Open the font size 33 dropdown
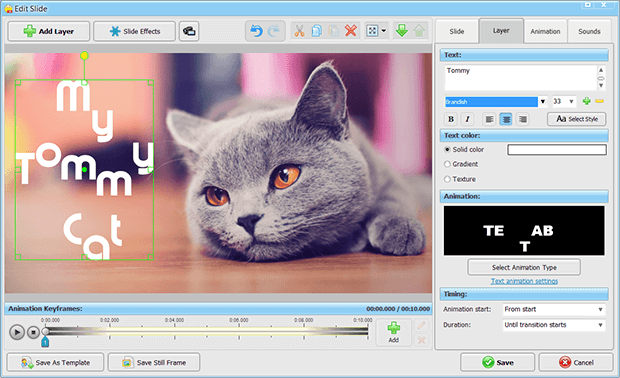 point(571,102)
